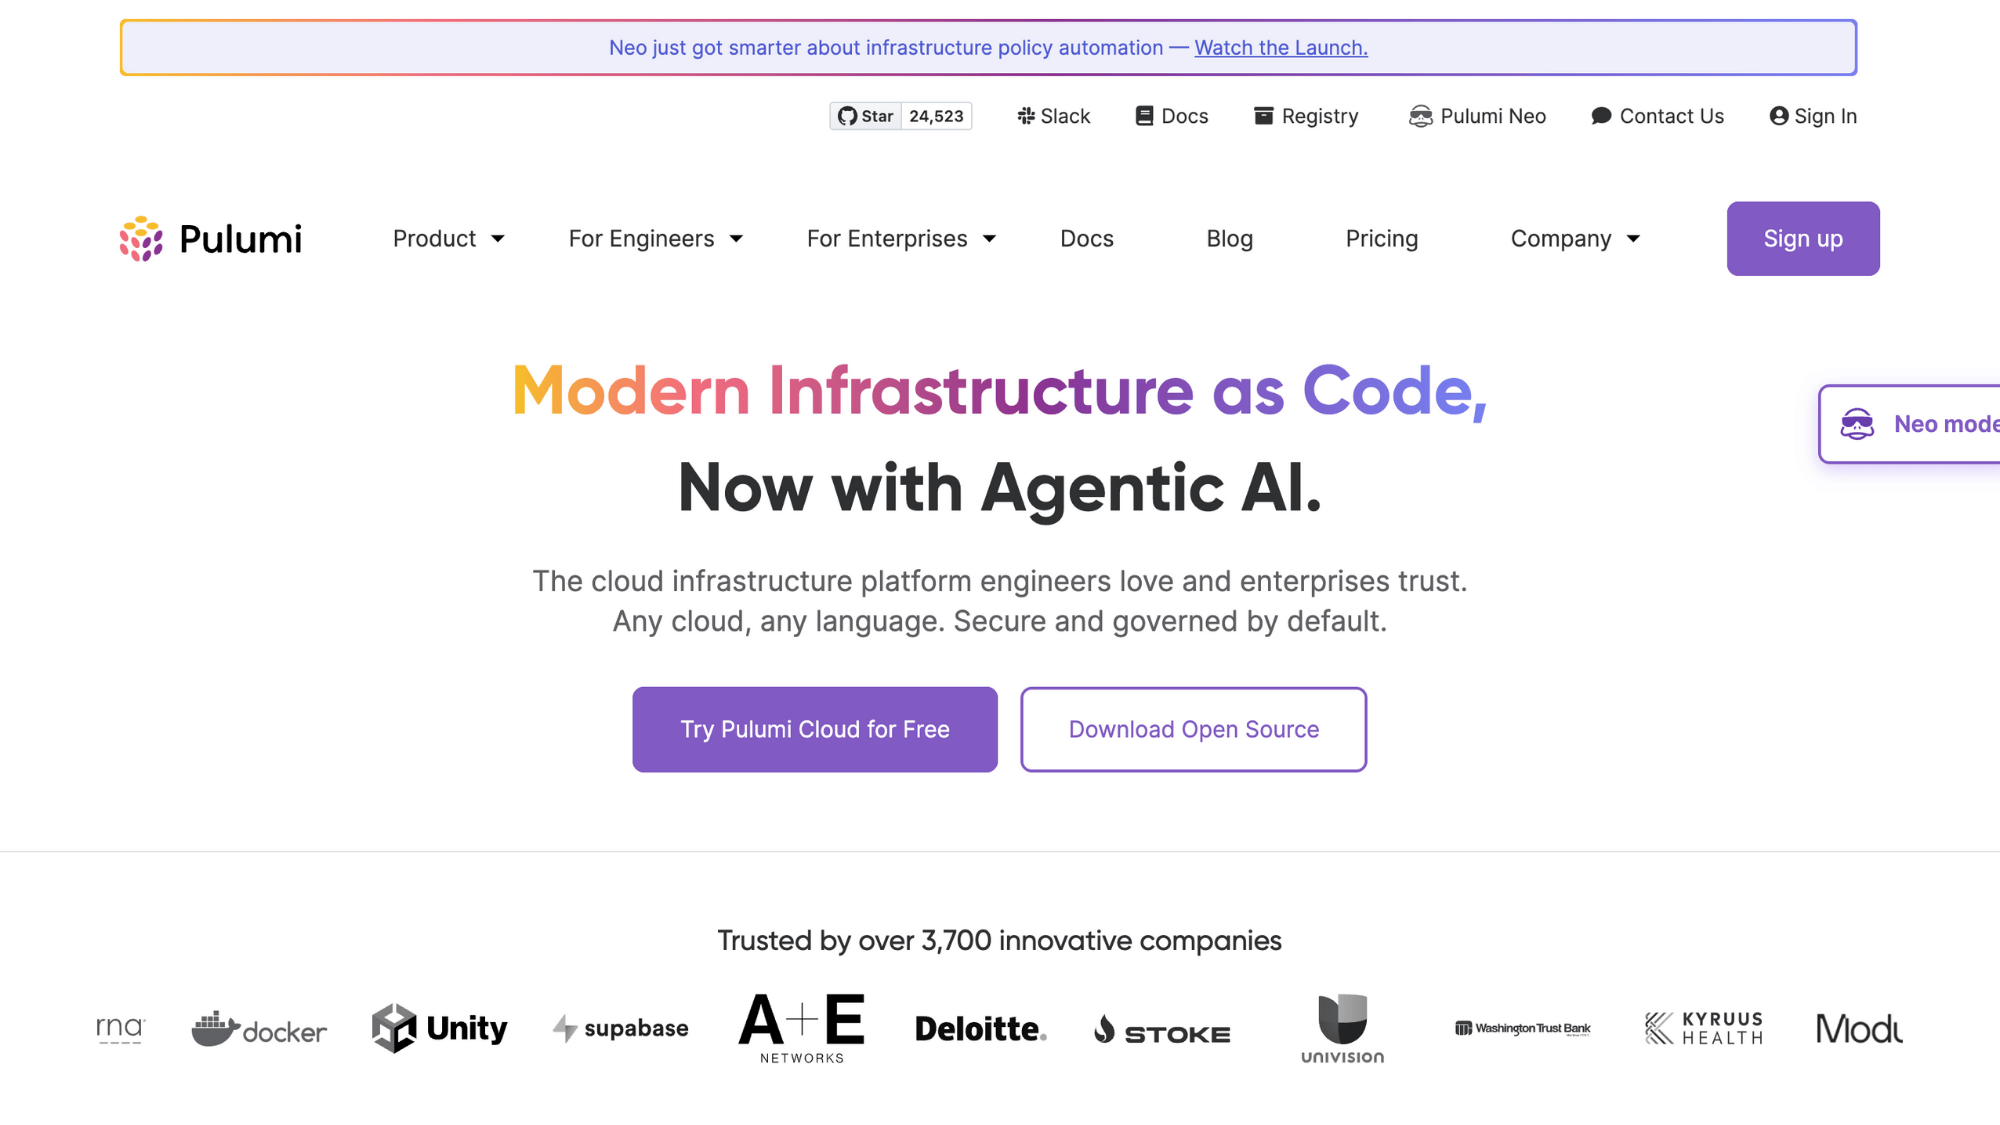Open Docs in the main navigation
Screen dimensions: 2000x1125
(1087, 239)
